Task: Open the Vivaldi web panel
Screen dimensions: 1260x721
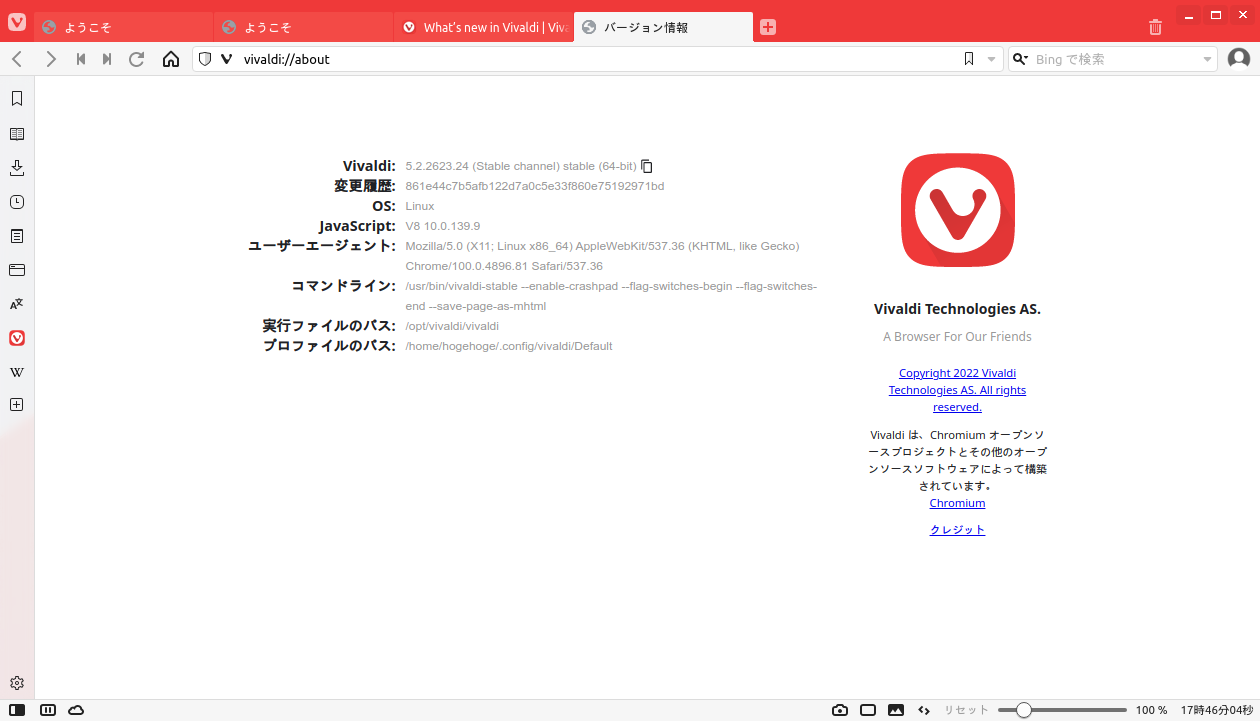Action: [x=17, y=338]
